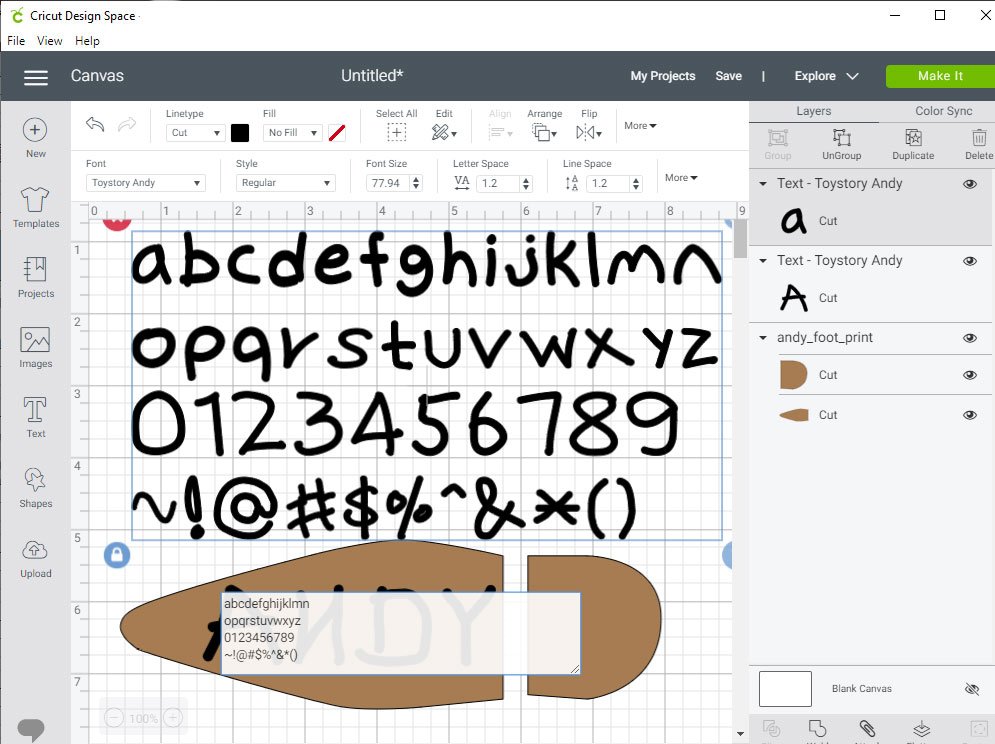
Task: Open the Linetype Cut dropdown
Action: point(195,133)
